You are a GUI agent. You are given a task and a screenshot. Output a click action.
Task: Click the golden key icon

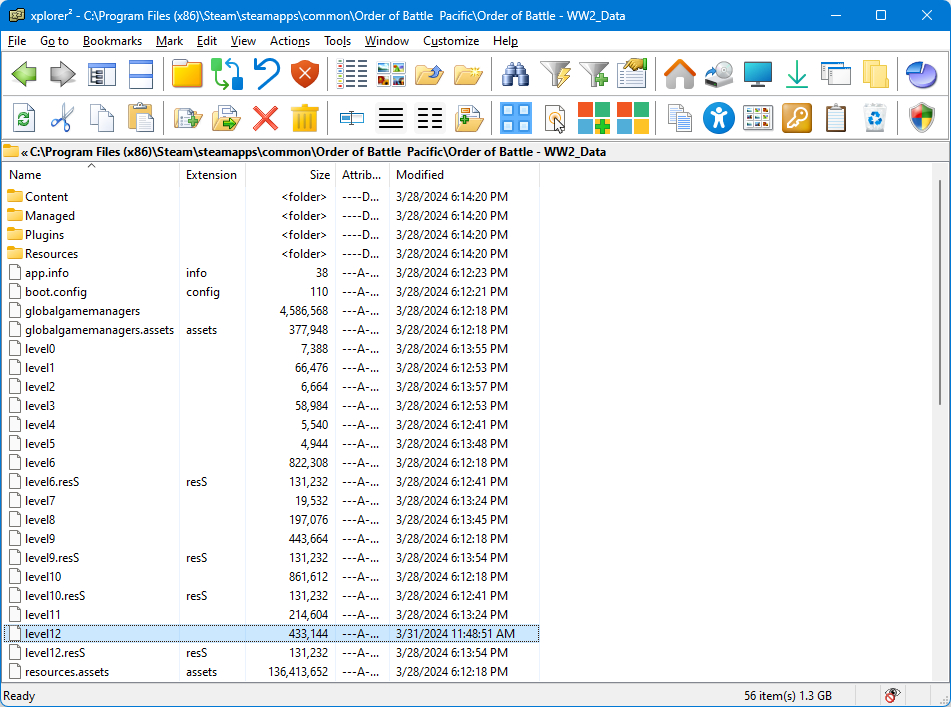tap(796, 118)
